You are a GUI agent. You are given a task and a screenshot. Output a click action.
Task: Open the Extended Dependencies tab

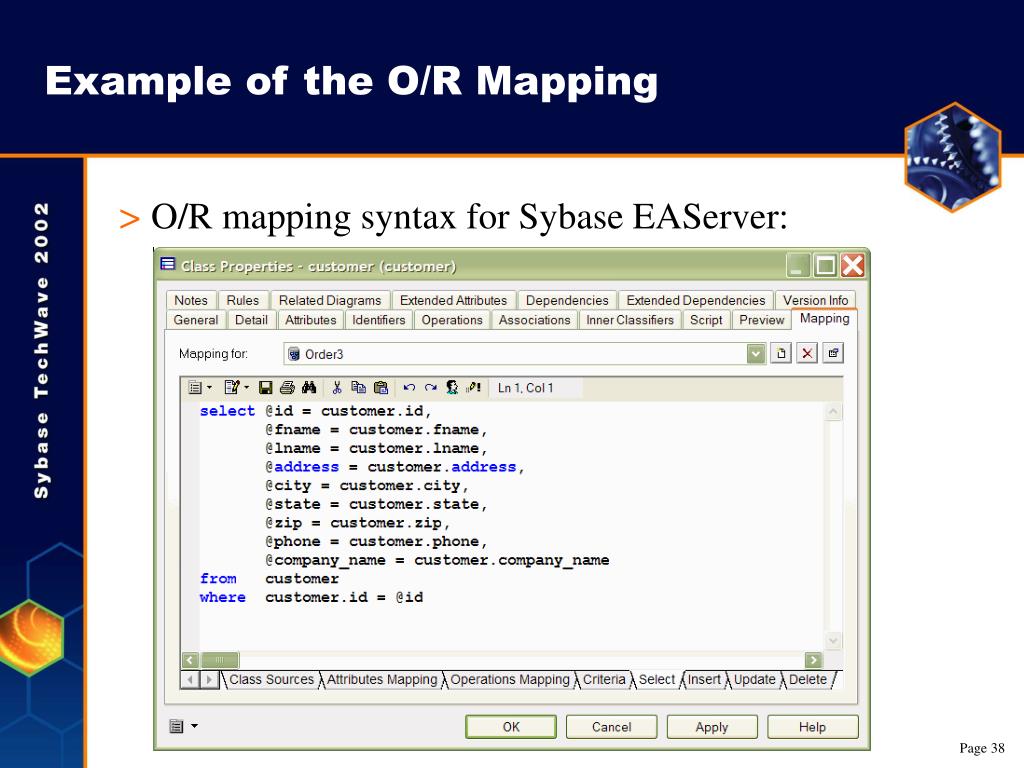(x=696, y=300)
